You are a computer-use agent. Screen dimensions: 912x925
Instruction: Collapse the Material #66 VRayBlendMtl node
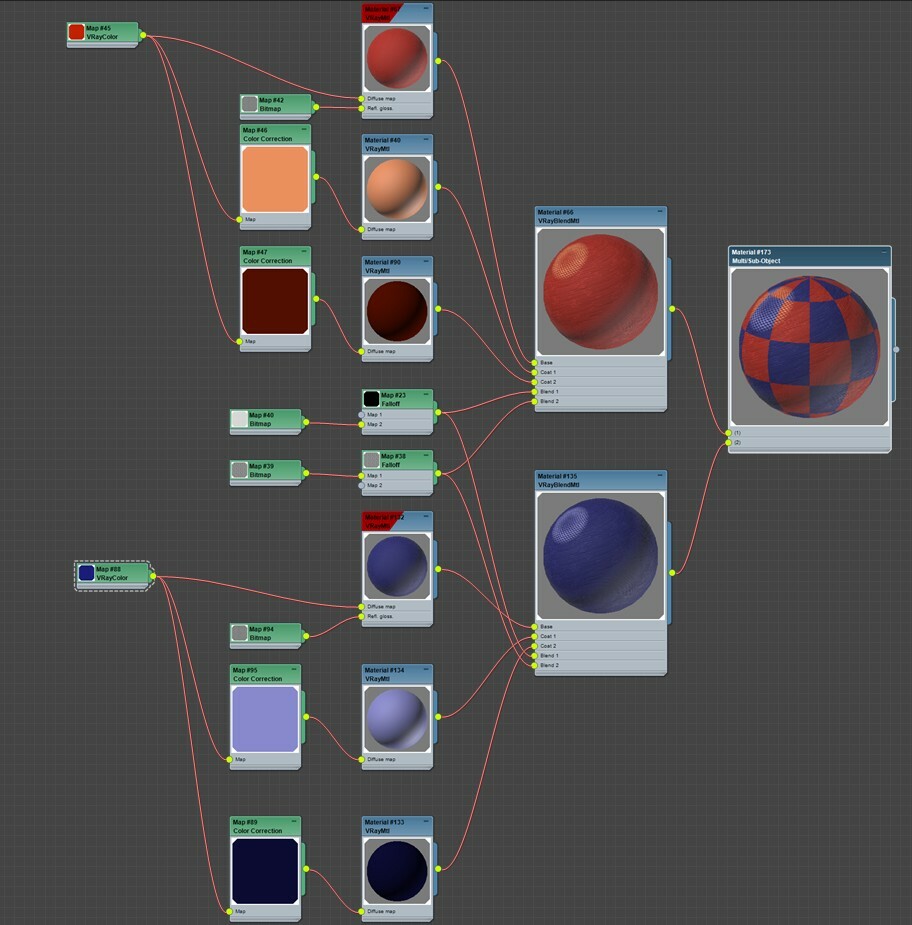pos(659,212)
